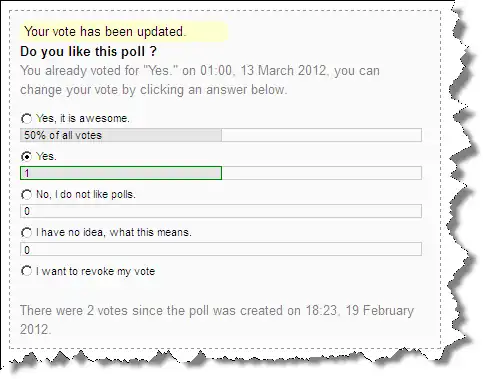Click the result bar under "I have no idea"
Viewport: 483px width, 379px height.
(x=221, y=249)
